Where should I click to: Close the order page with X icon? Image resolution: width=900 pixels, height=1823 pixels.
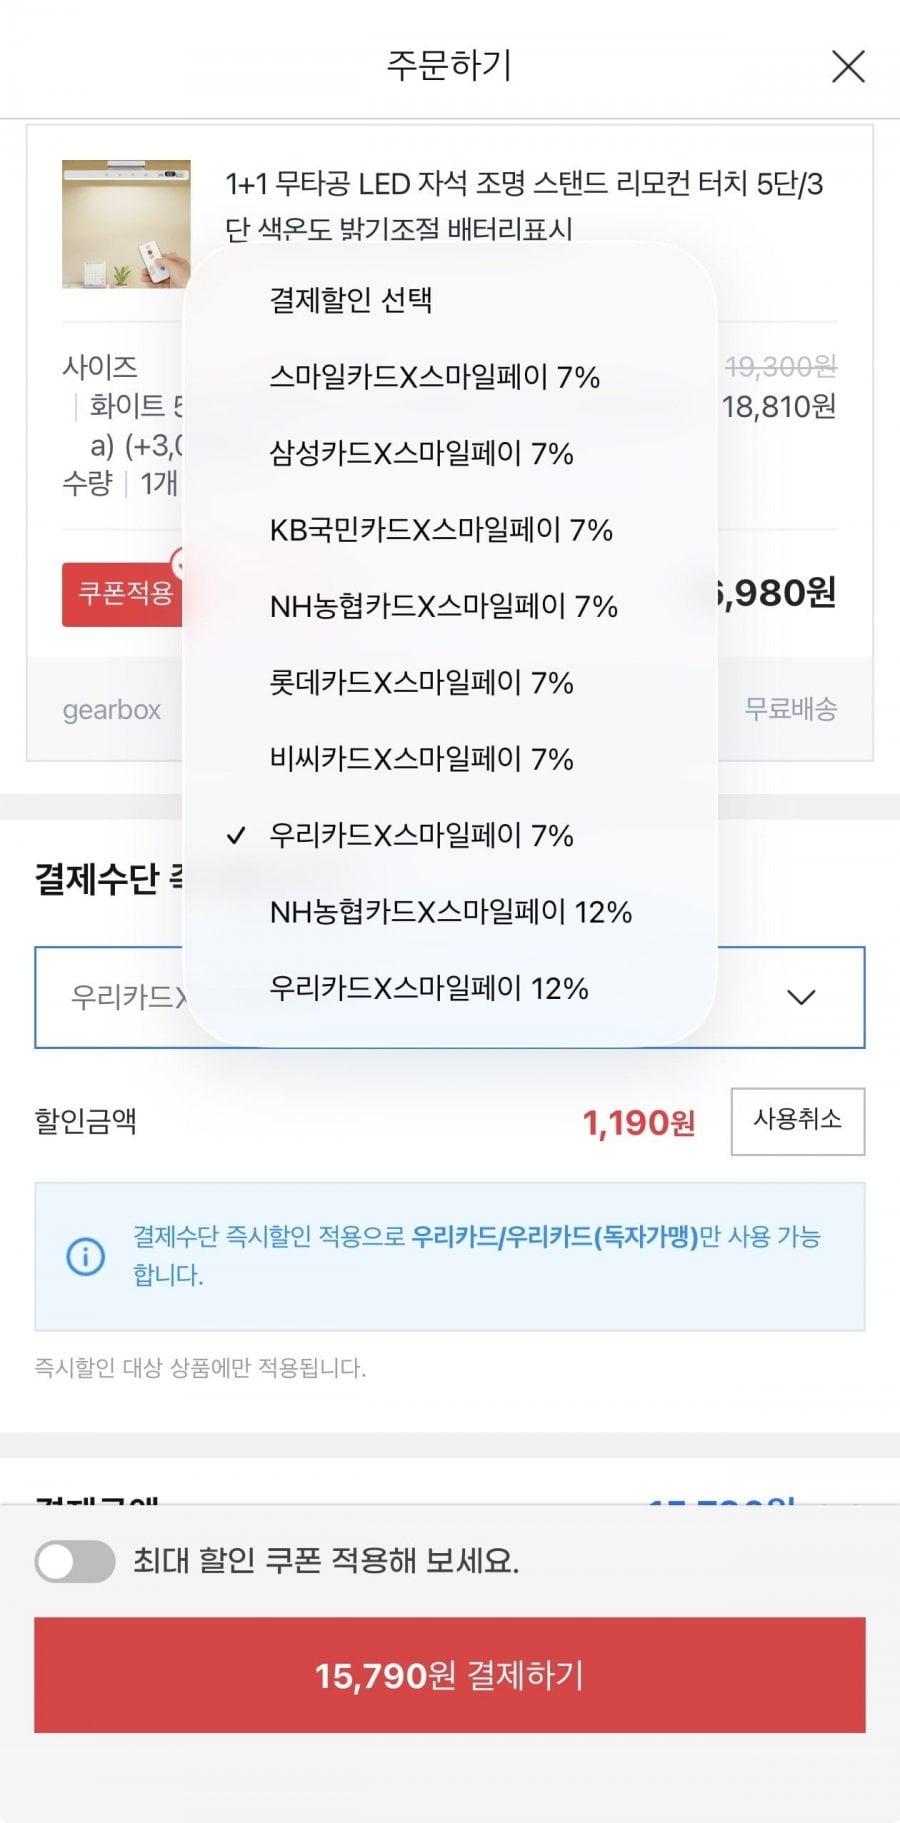click(x=848, y=67)
